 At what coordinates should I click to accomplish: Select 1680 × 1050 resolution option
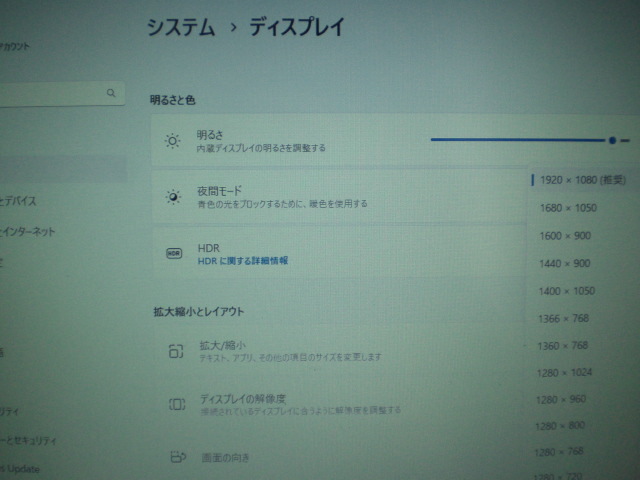[x=568, y=208]
